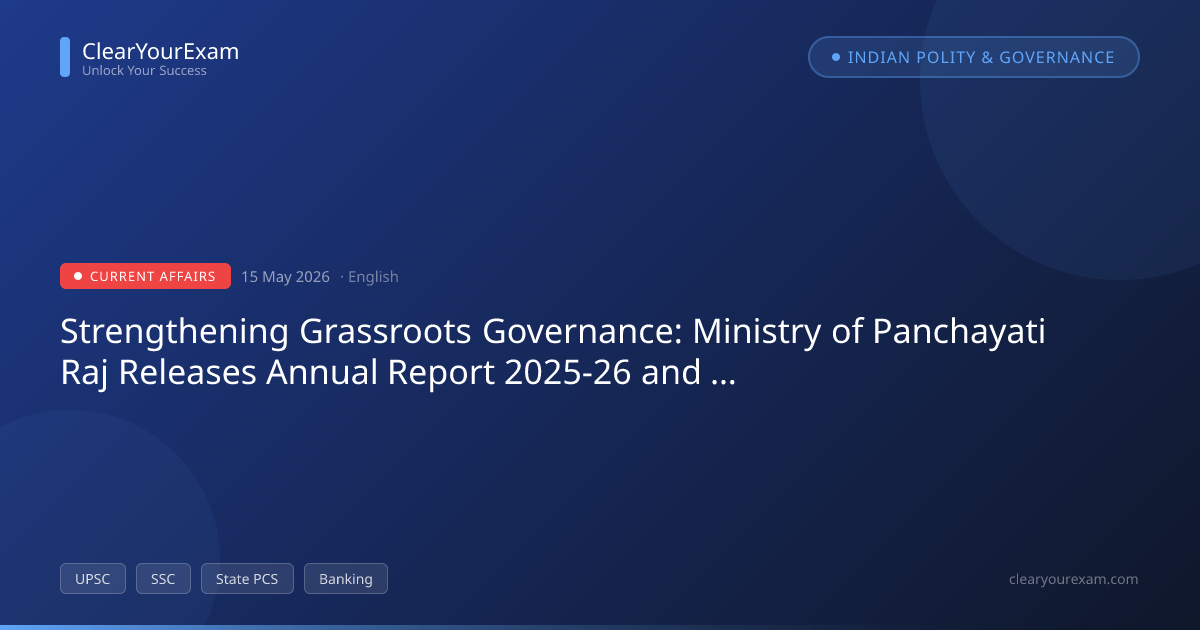This screenshot has width=1200, height=630.
Task: Select the SSC tag
Action: pos(163,579)
